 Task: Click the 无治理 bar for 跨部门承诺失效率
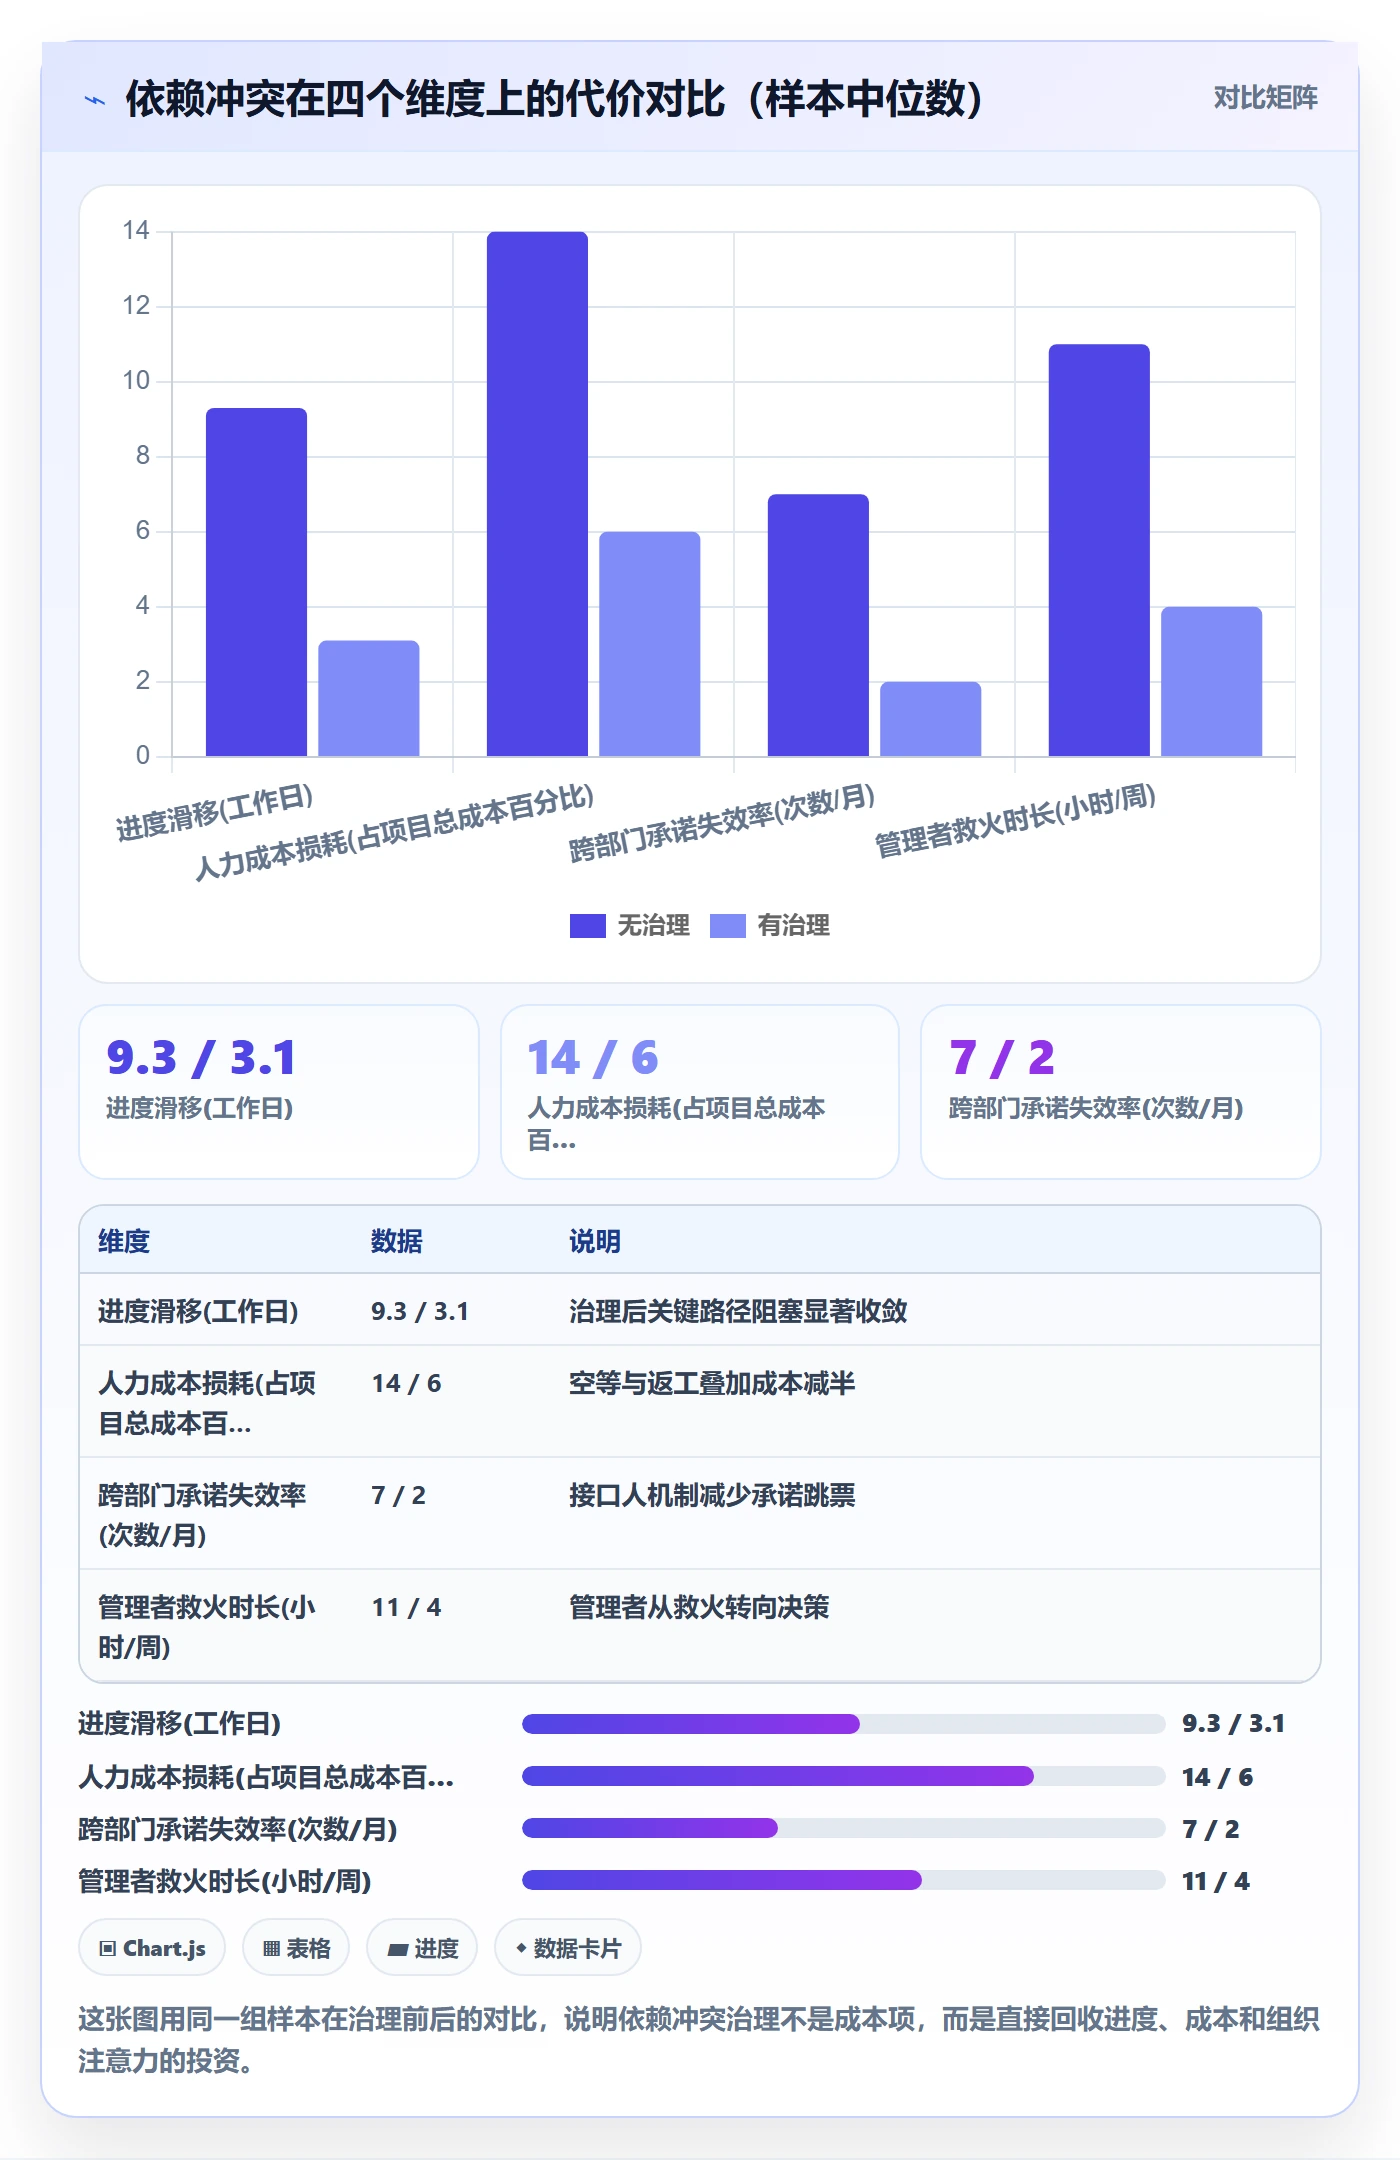click(x=818, y=625)
